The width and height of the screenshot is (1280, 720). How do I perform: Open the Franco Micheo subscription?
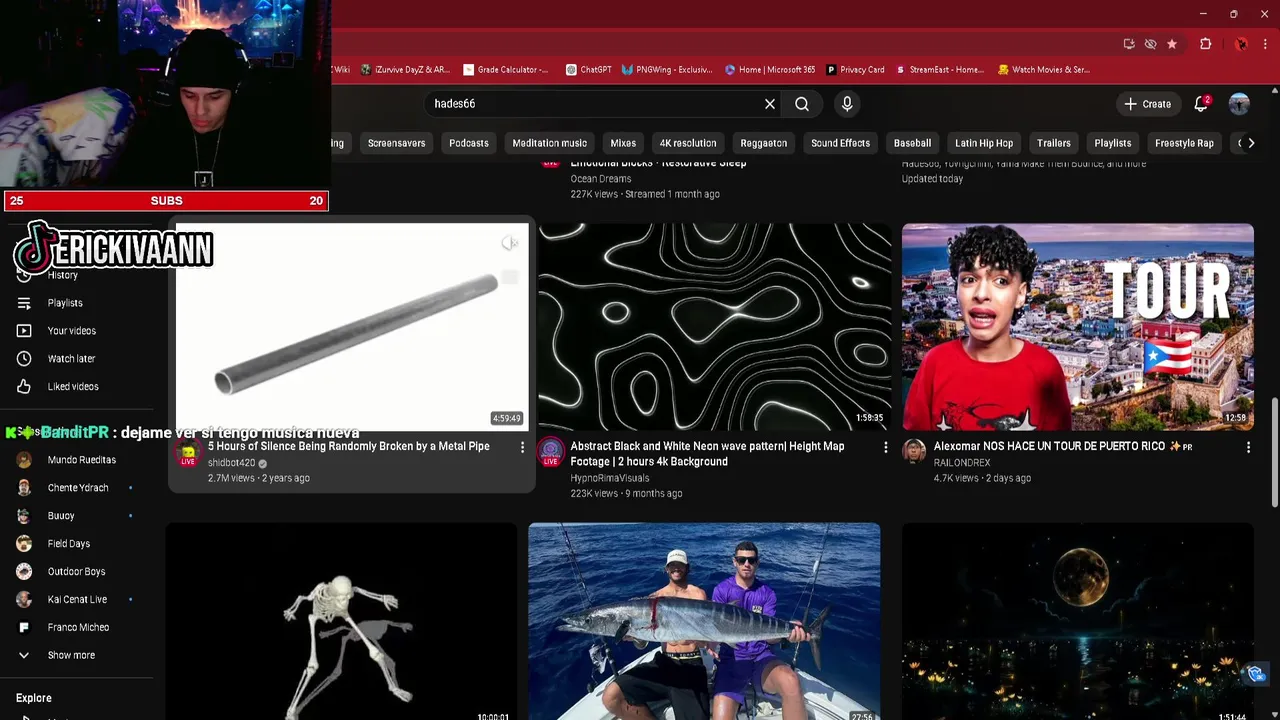coord(80,628)
